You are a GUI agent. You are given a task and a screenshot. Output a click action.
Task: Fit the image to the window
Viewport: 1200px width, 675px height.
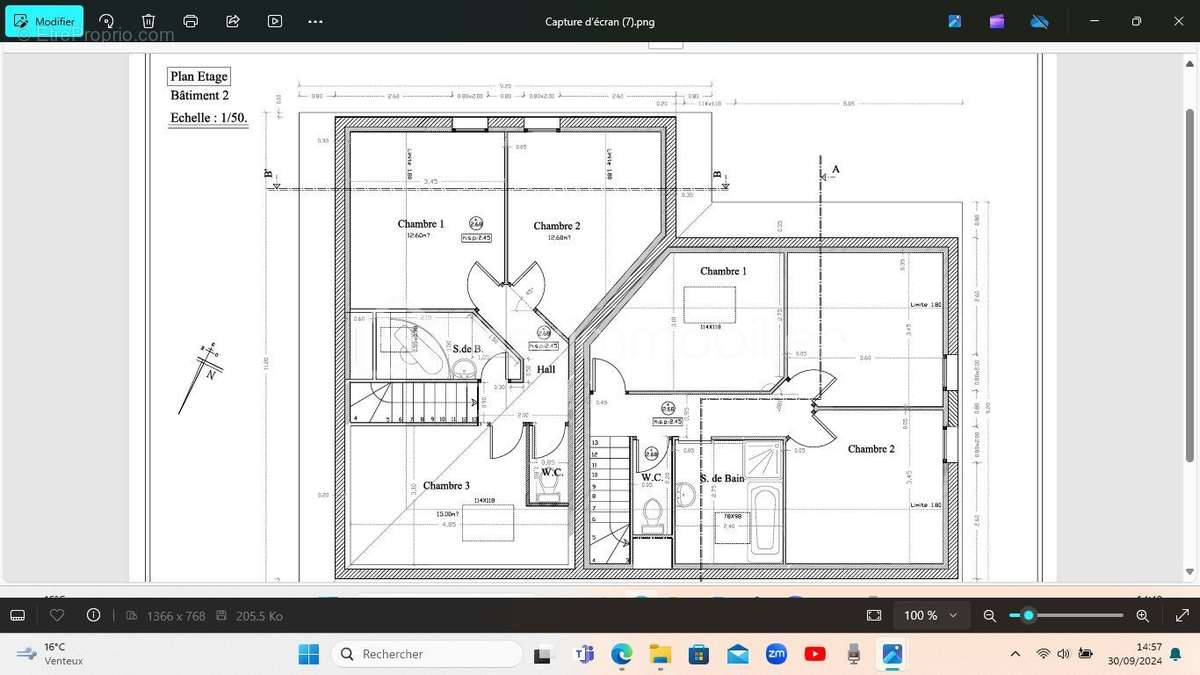point(874,615)
